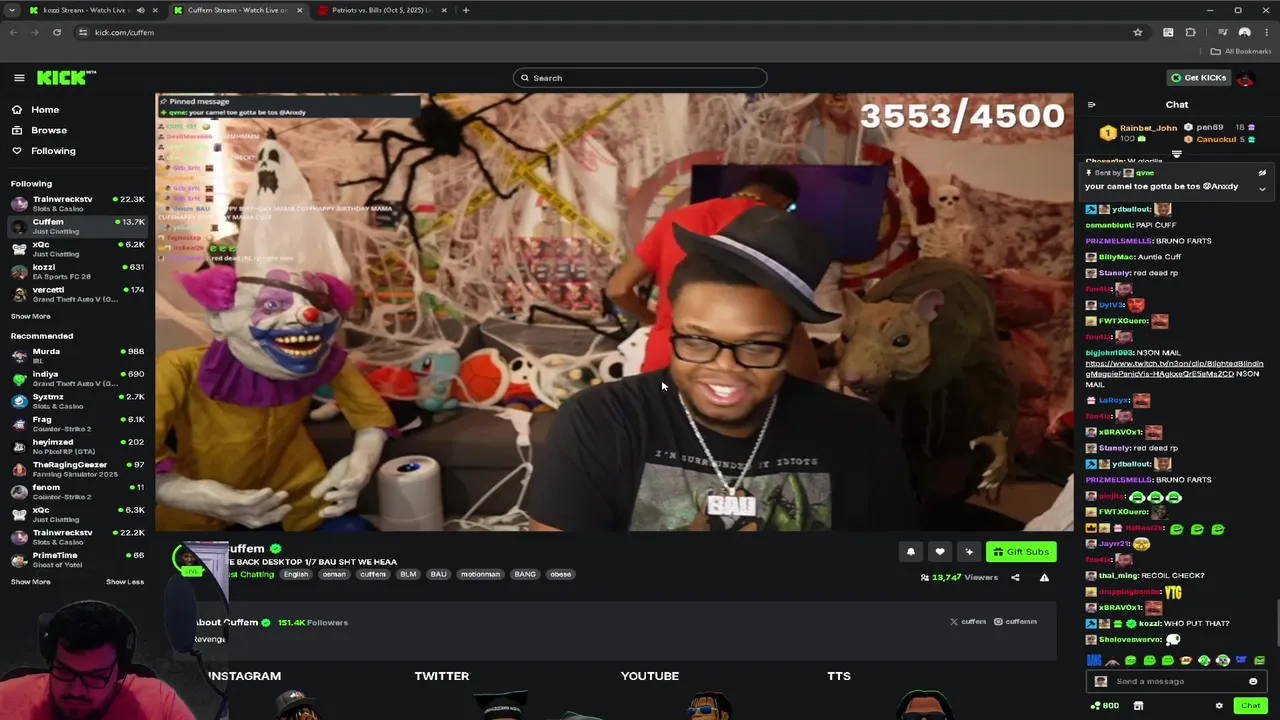Hide the pinned message via eye icon

pos(1262,173)
